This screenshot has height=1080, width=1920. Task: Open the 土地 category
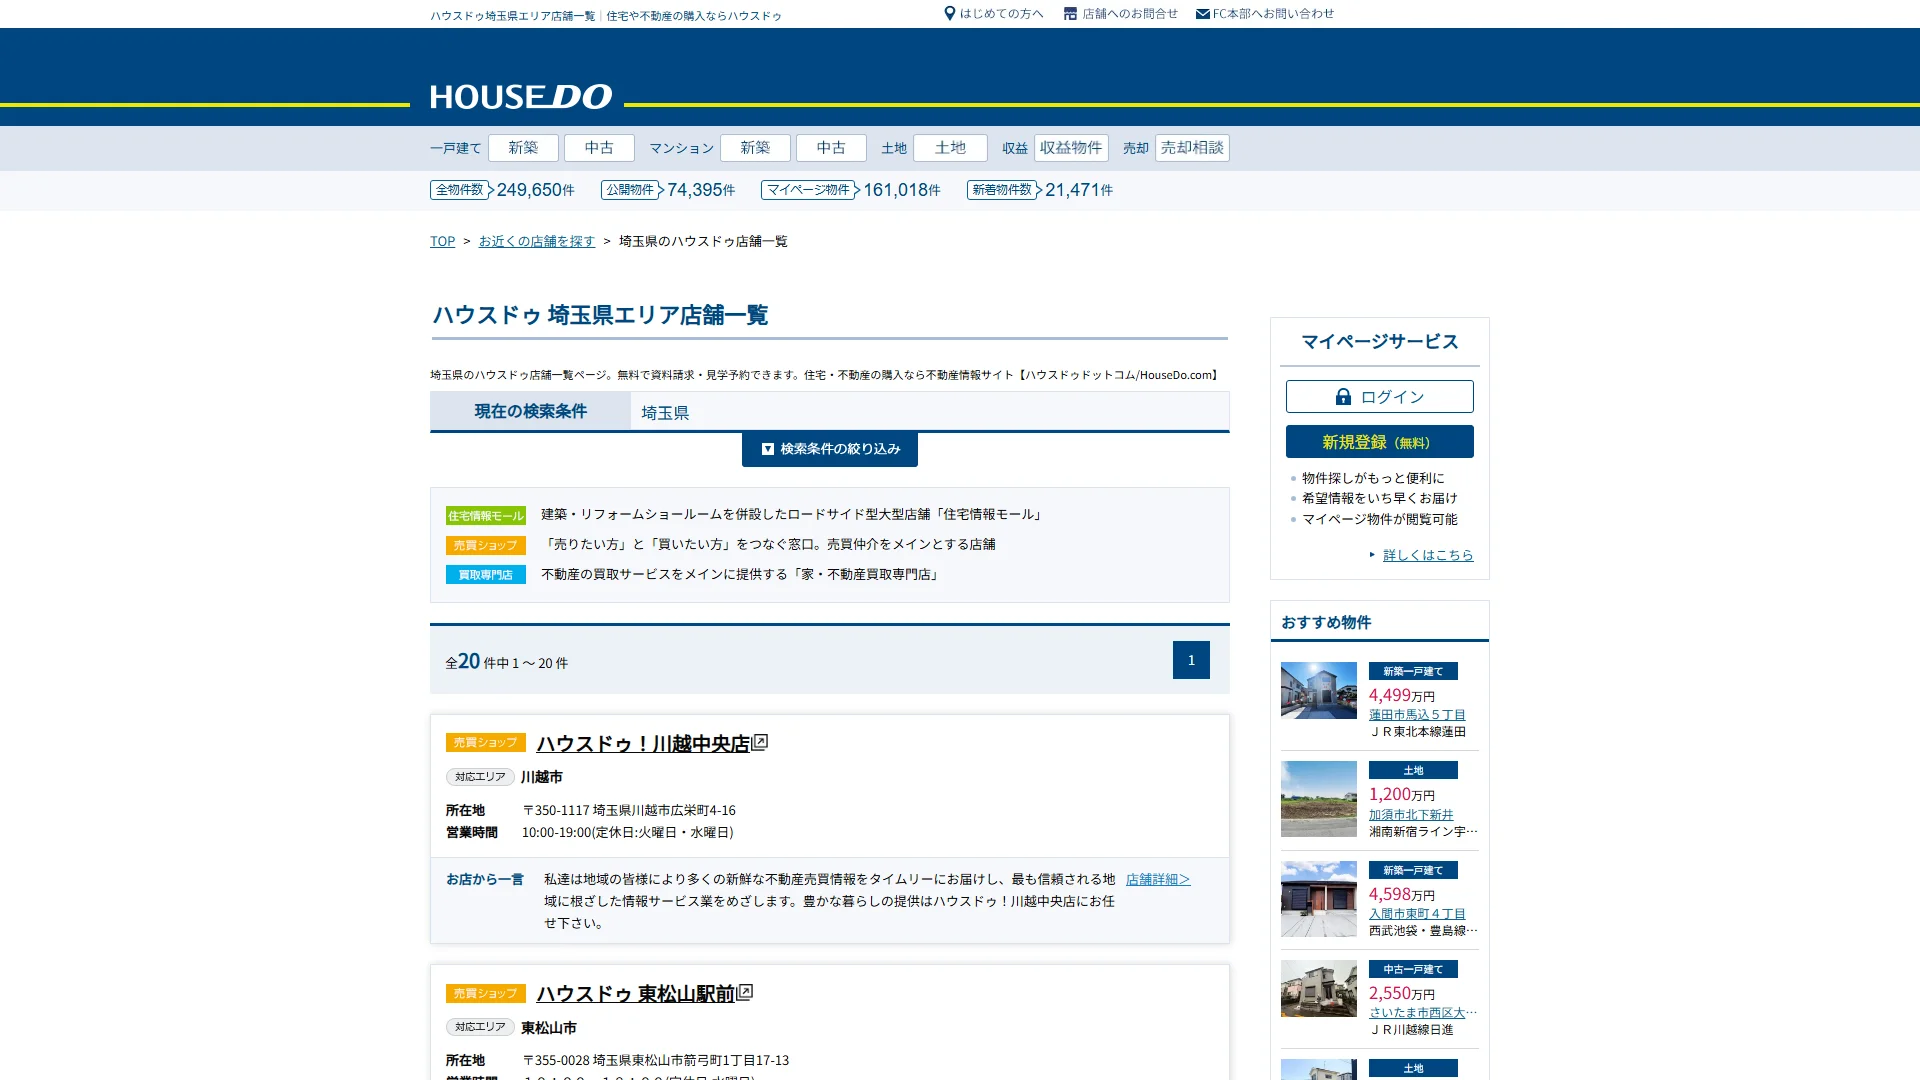tap(950, 148)
